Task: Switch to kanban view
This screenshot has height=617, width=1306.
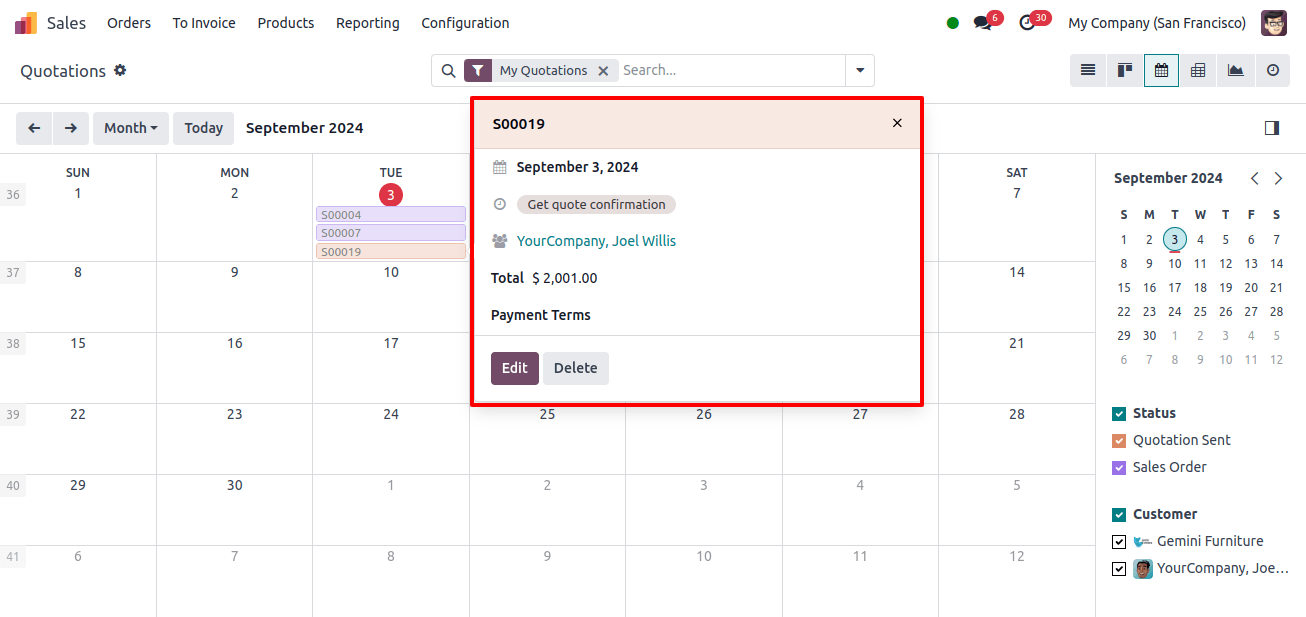Action: pos(1125,71)
